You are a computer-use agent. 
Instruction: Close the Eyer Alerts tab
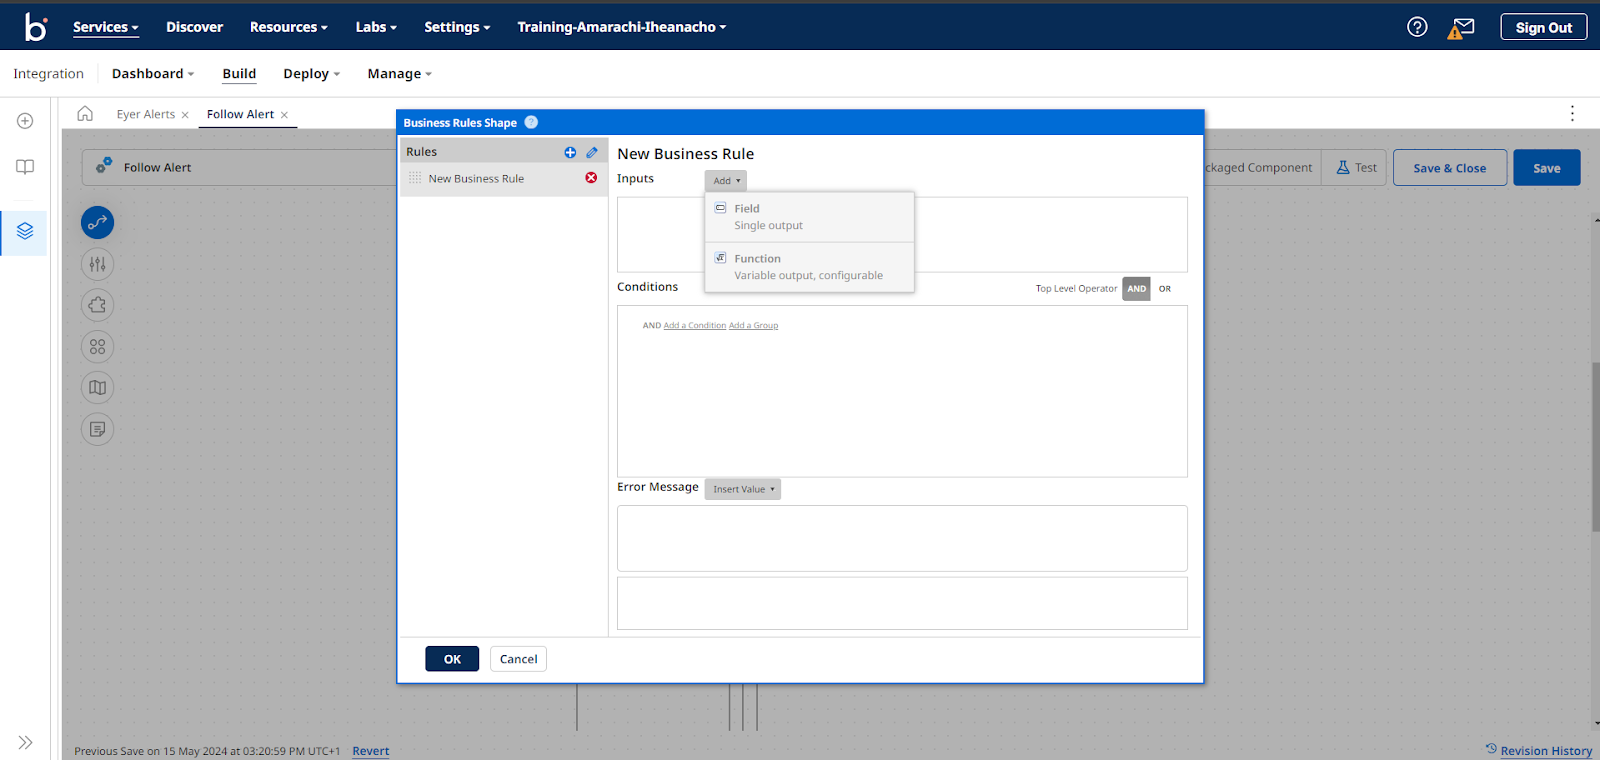coord(185,115)
